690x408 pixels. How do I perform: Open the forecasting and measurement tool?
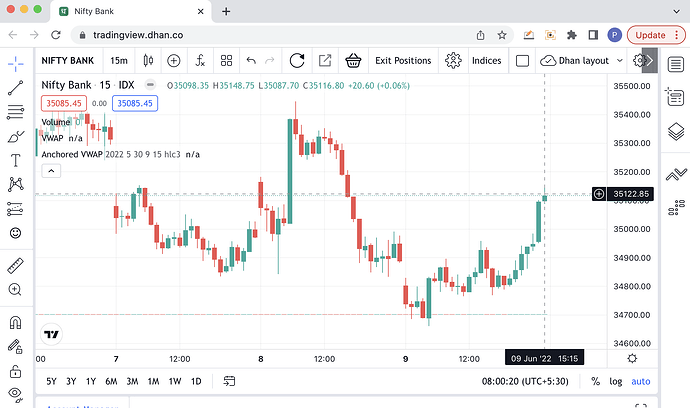pos(15,209)
